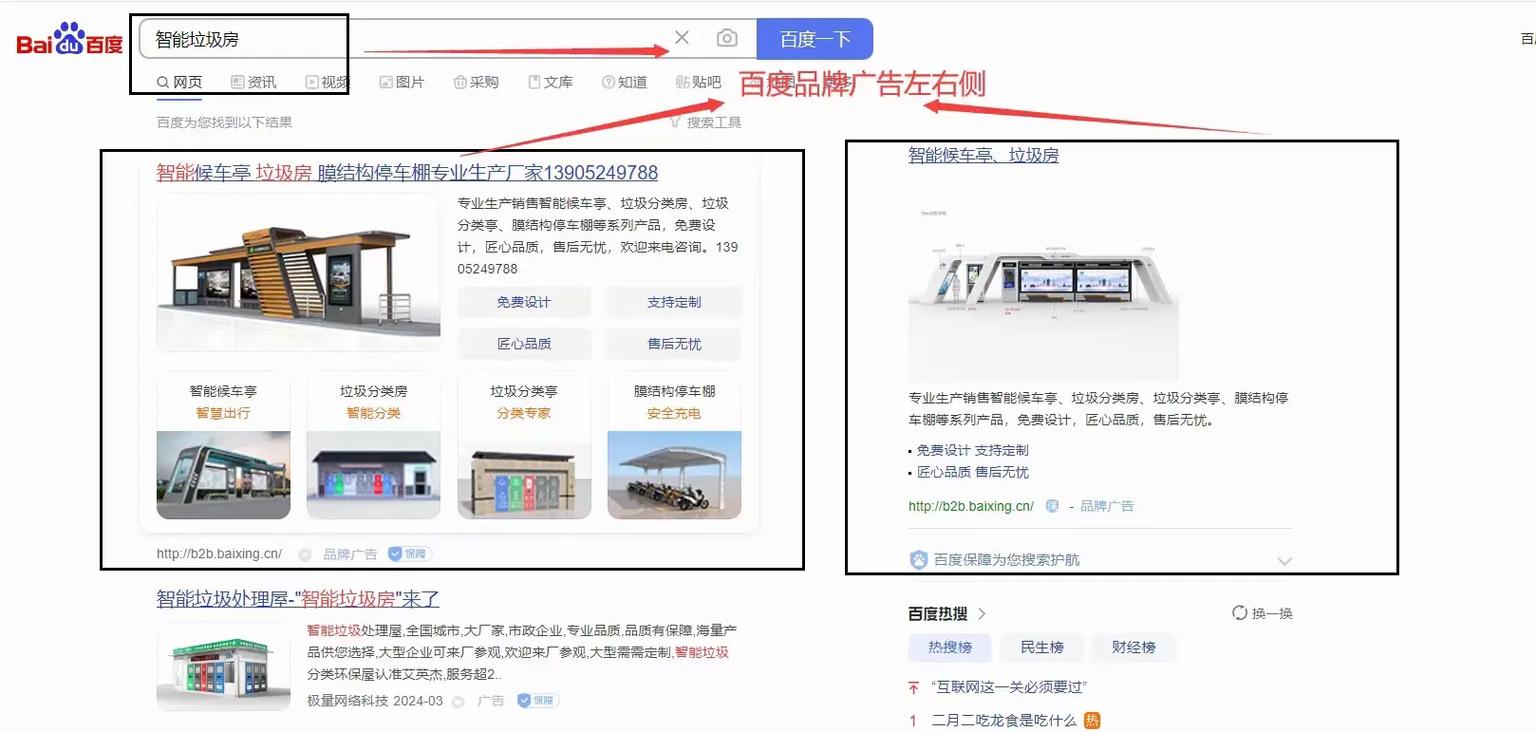The image size is (1536, 732).
Task: Switch to the 财经榜 tab
Action: click(1134, 647)
